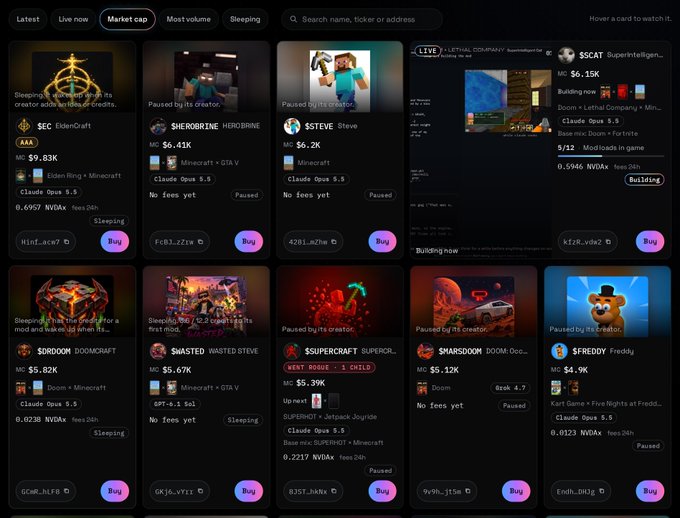680x518 pixels.
Task: Click the $MARSDOOM token avatar icon
Action: pyautogui.click(x=425, y=351)
